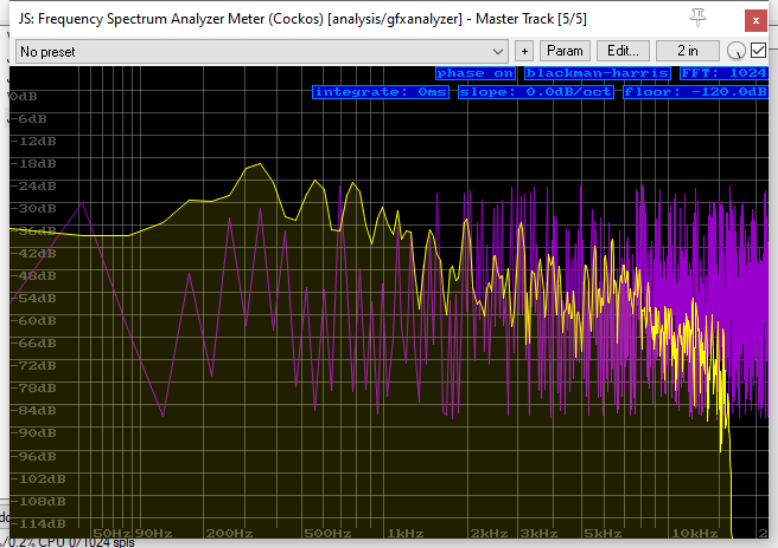Adjust the slope: 0.0dB/oct setting
778x548 pixels.
click(536, 92)
